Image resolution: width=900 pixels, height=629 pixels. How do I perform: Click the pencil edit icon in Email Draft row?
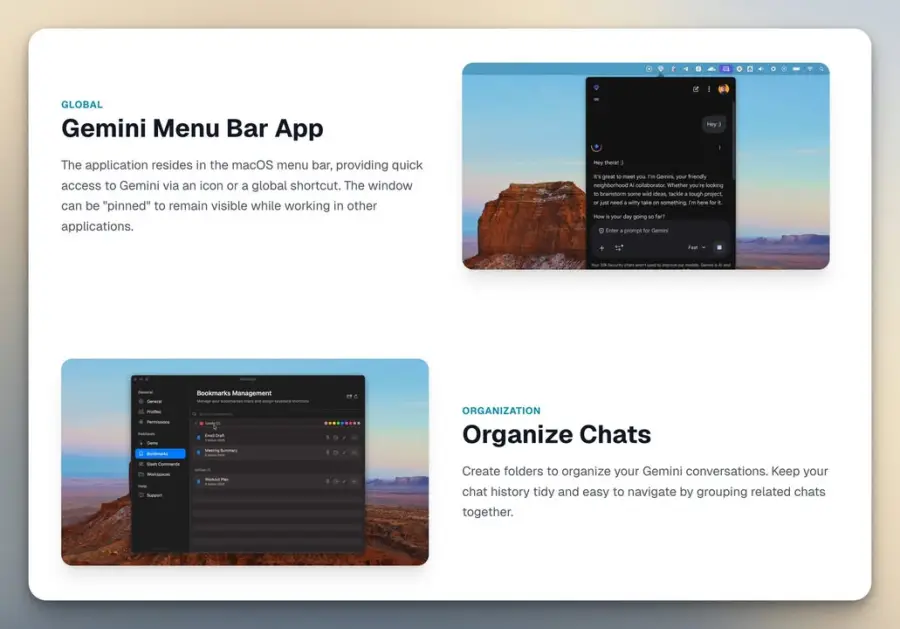[344, 437]
